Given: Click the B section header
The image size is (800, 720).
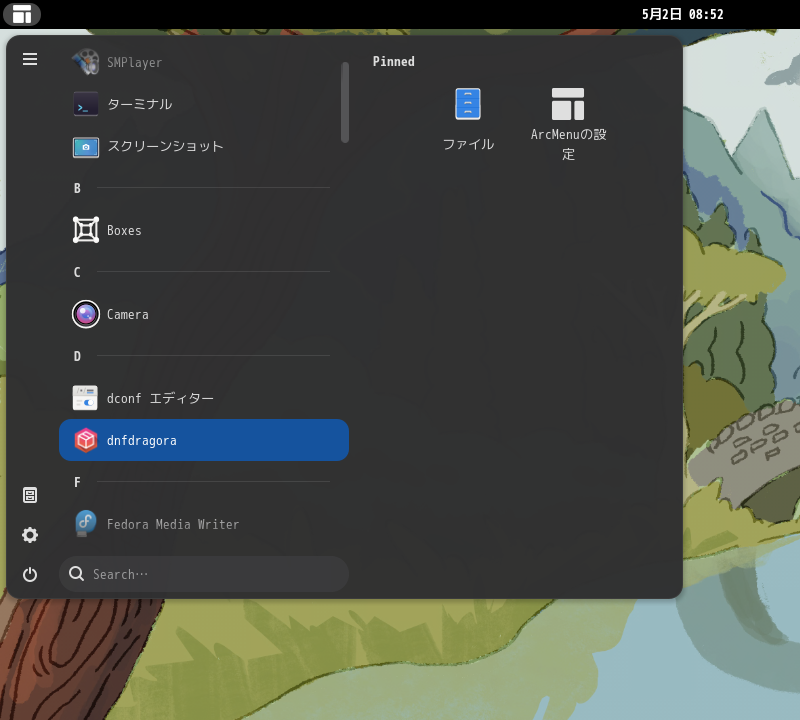Looking at the screenshot, I should (77, 188).
